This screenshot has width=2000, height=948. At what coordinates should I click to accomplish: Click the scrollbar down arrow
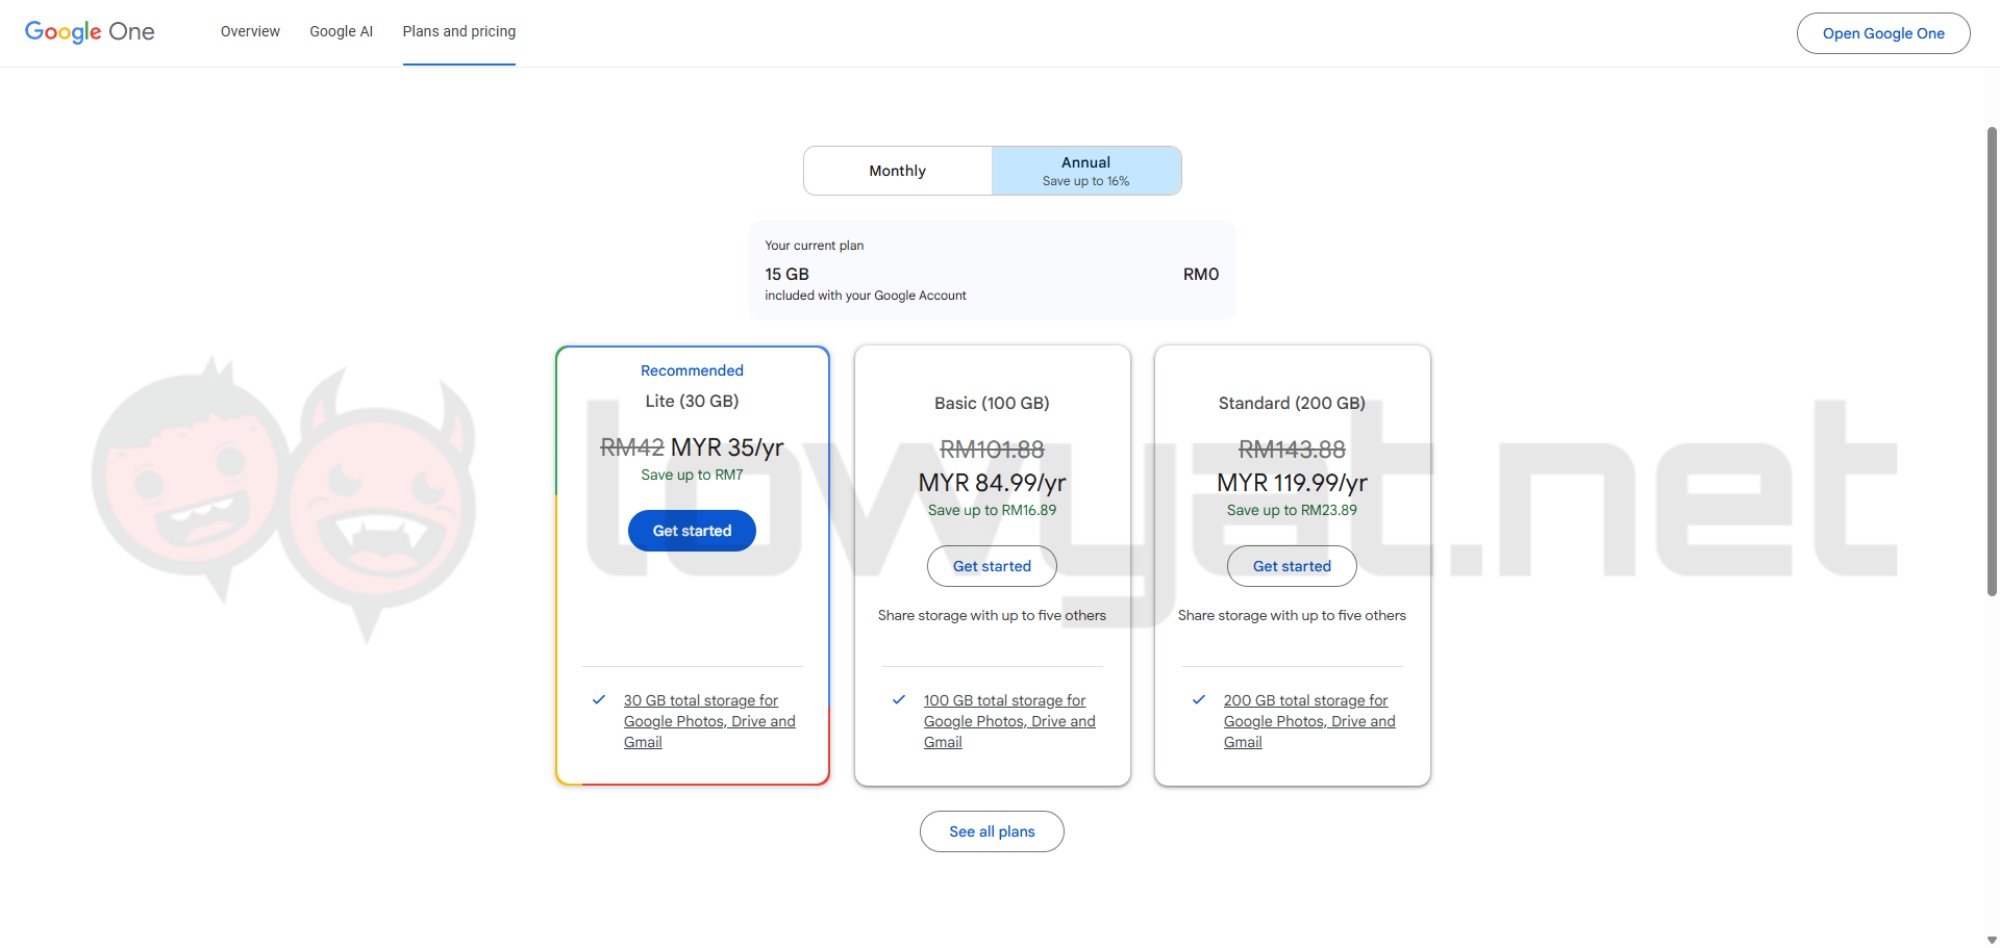pos(1991,940)
